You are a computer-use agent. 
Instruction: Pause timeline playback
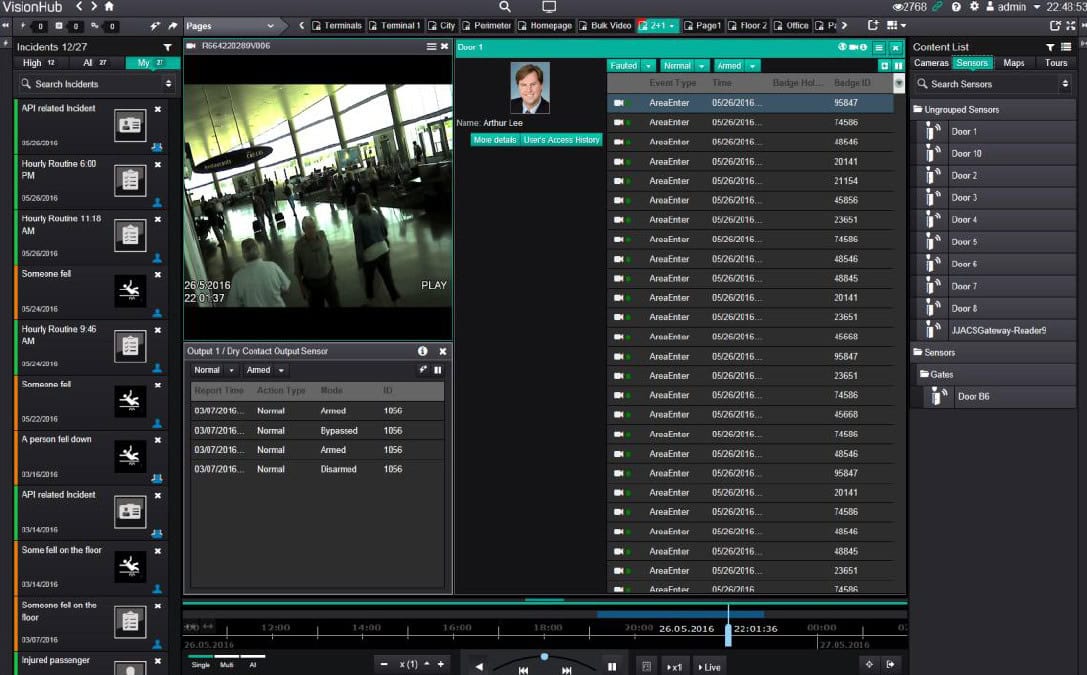[612, 667]
